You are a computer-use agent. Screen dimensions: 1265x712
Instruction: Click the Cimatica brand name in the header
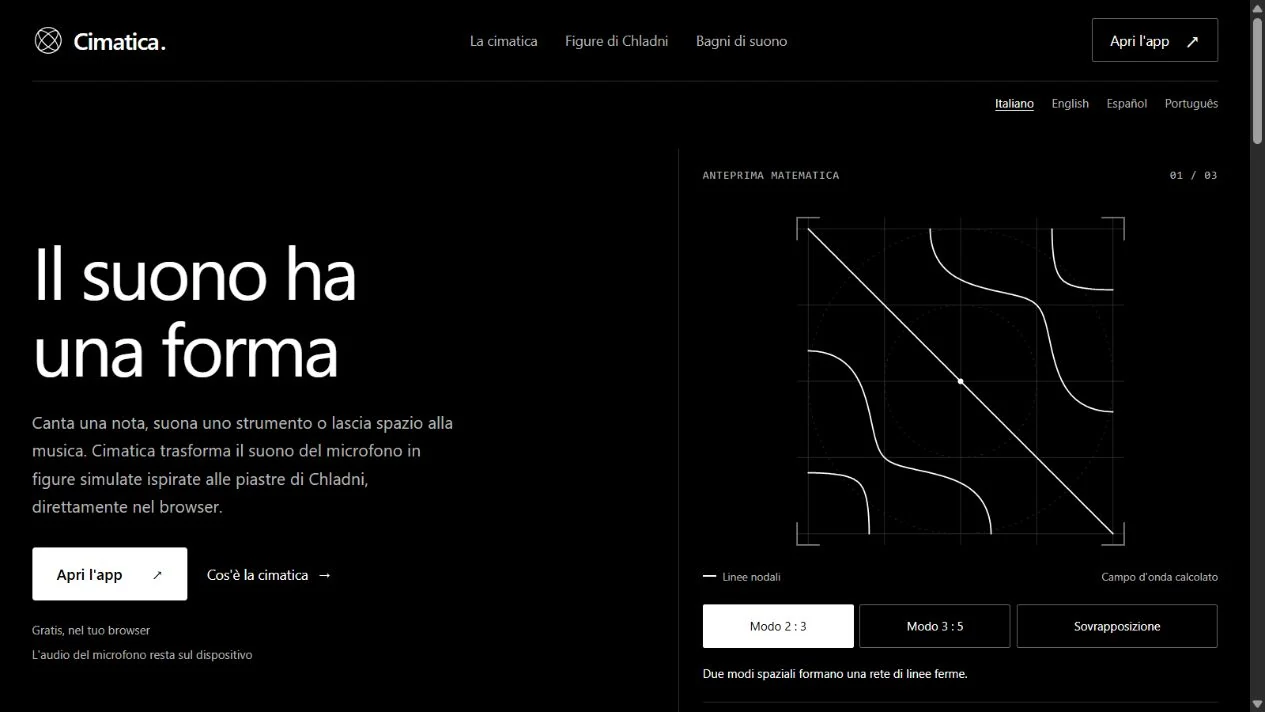(119, 42)
